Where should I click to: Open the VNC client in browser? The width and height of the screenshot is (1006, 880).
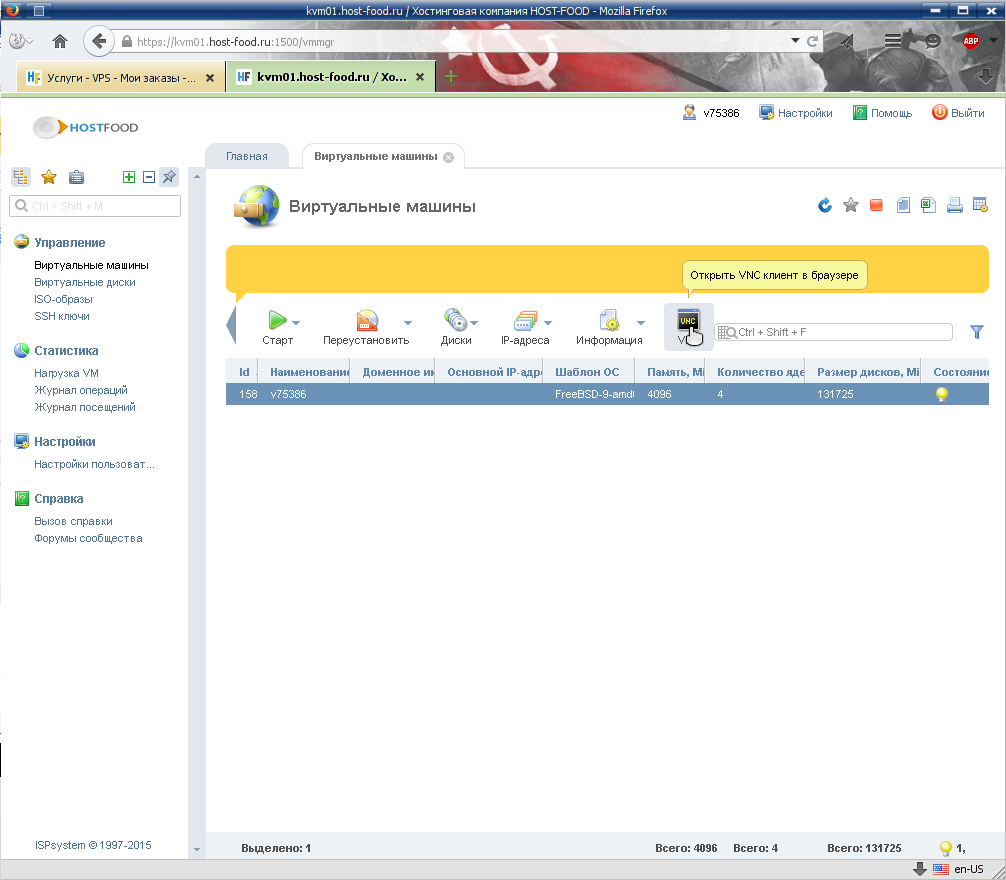click(x=688, y=325)
